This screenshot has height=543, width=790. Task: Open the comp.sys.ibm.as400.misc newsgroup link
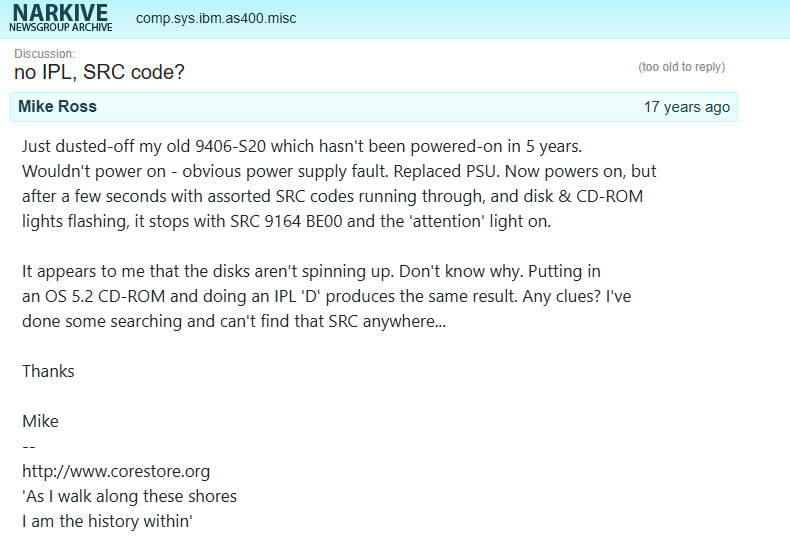[x=216, y=19]
